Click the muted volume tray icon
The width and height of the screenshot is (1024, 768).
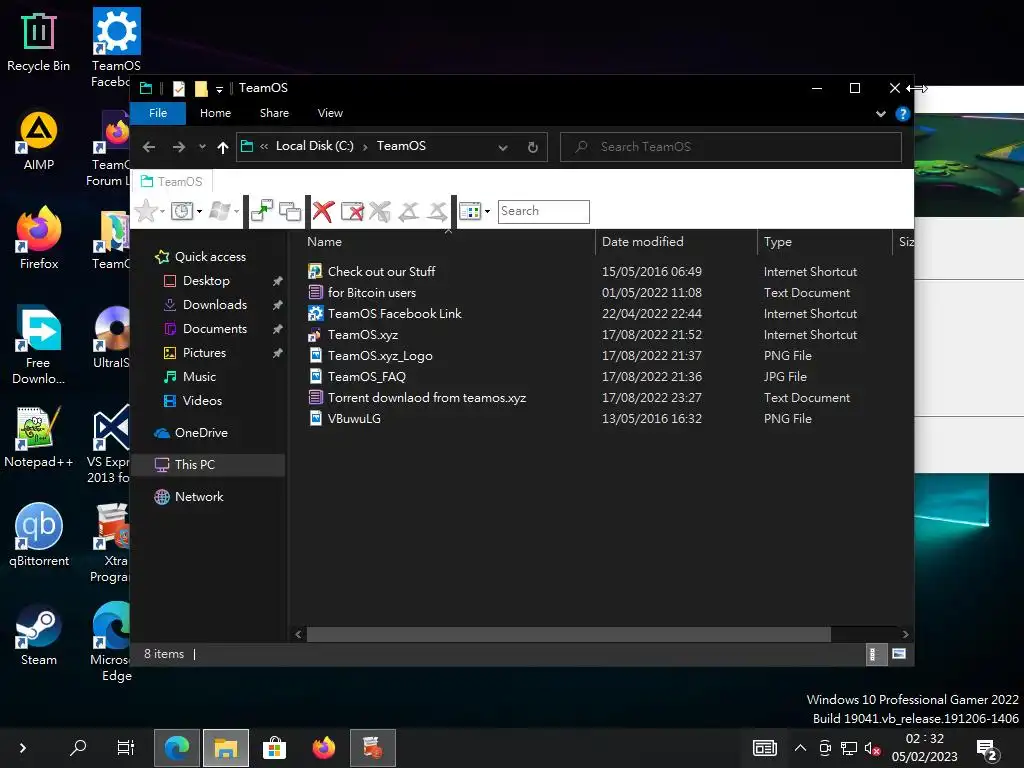click(872, 748)
